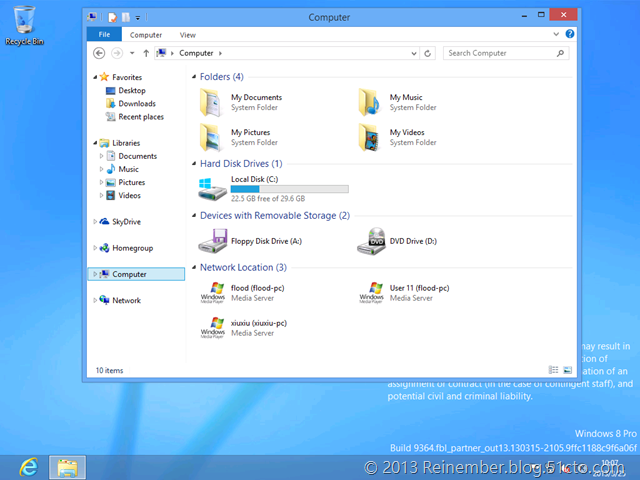Launch Internet Explorer from taskbar
This screenshot has width=640, height=480.
pos(29,467)
